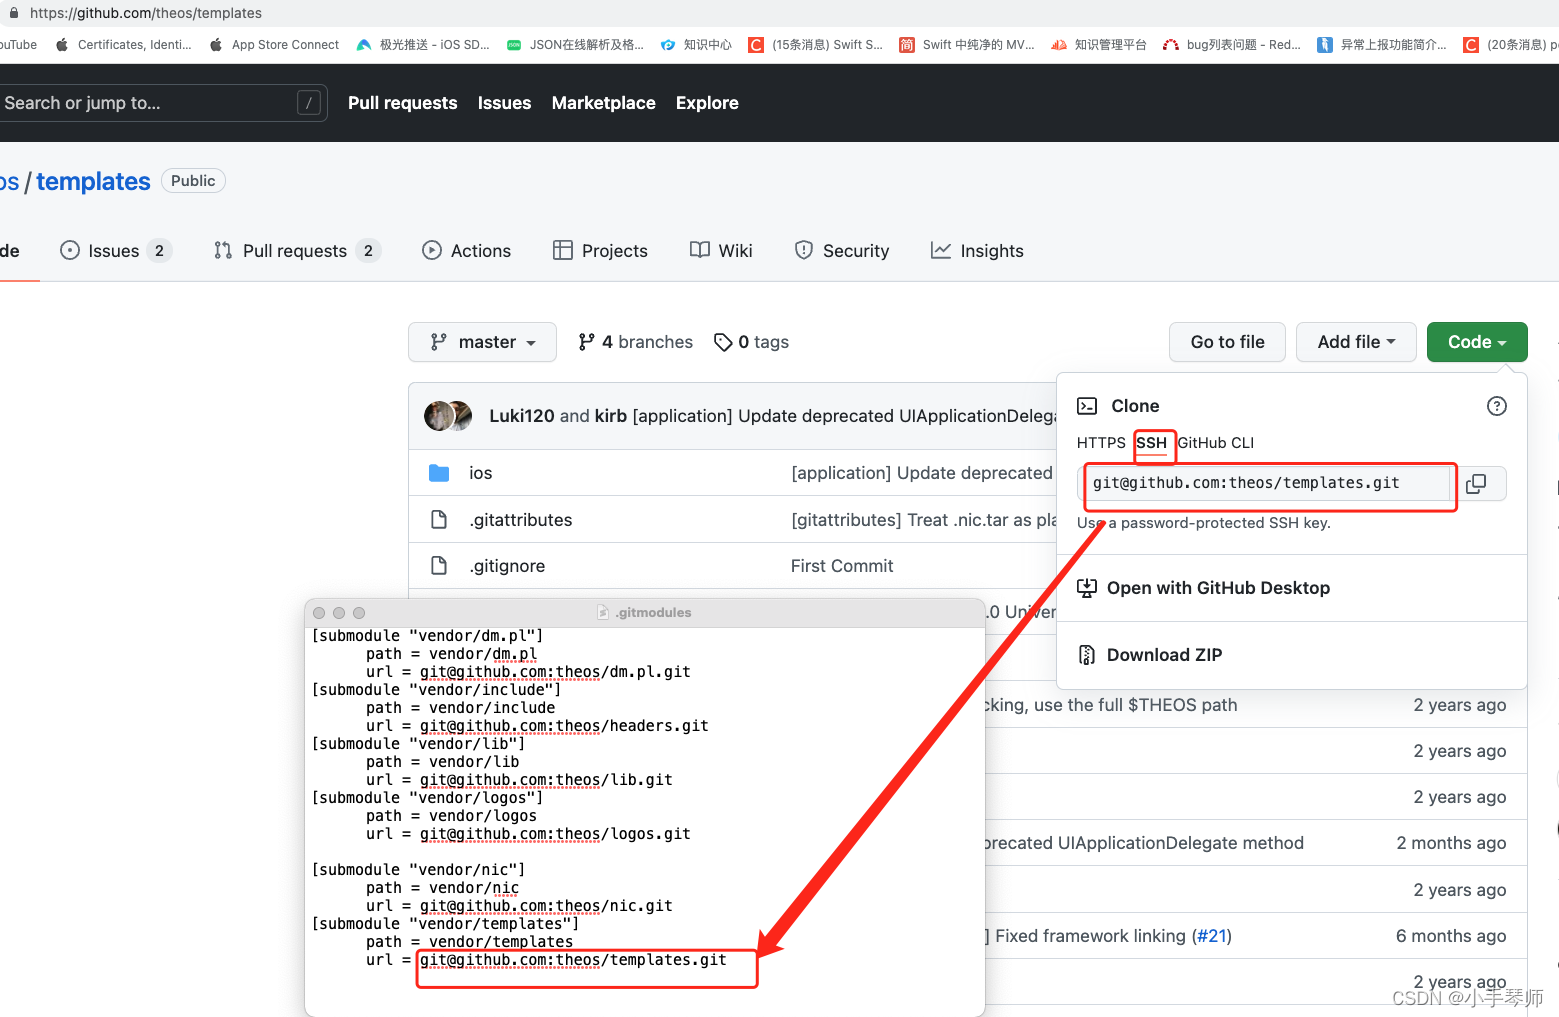
Task: Copy the SSH clone URL icon
Action: [1476, 484]
